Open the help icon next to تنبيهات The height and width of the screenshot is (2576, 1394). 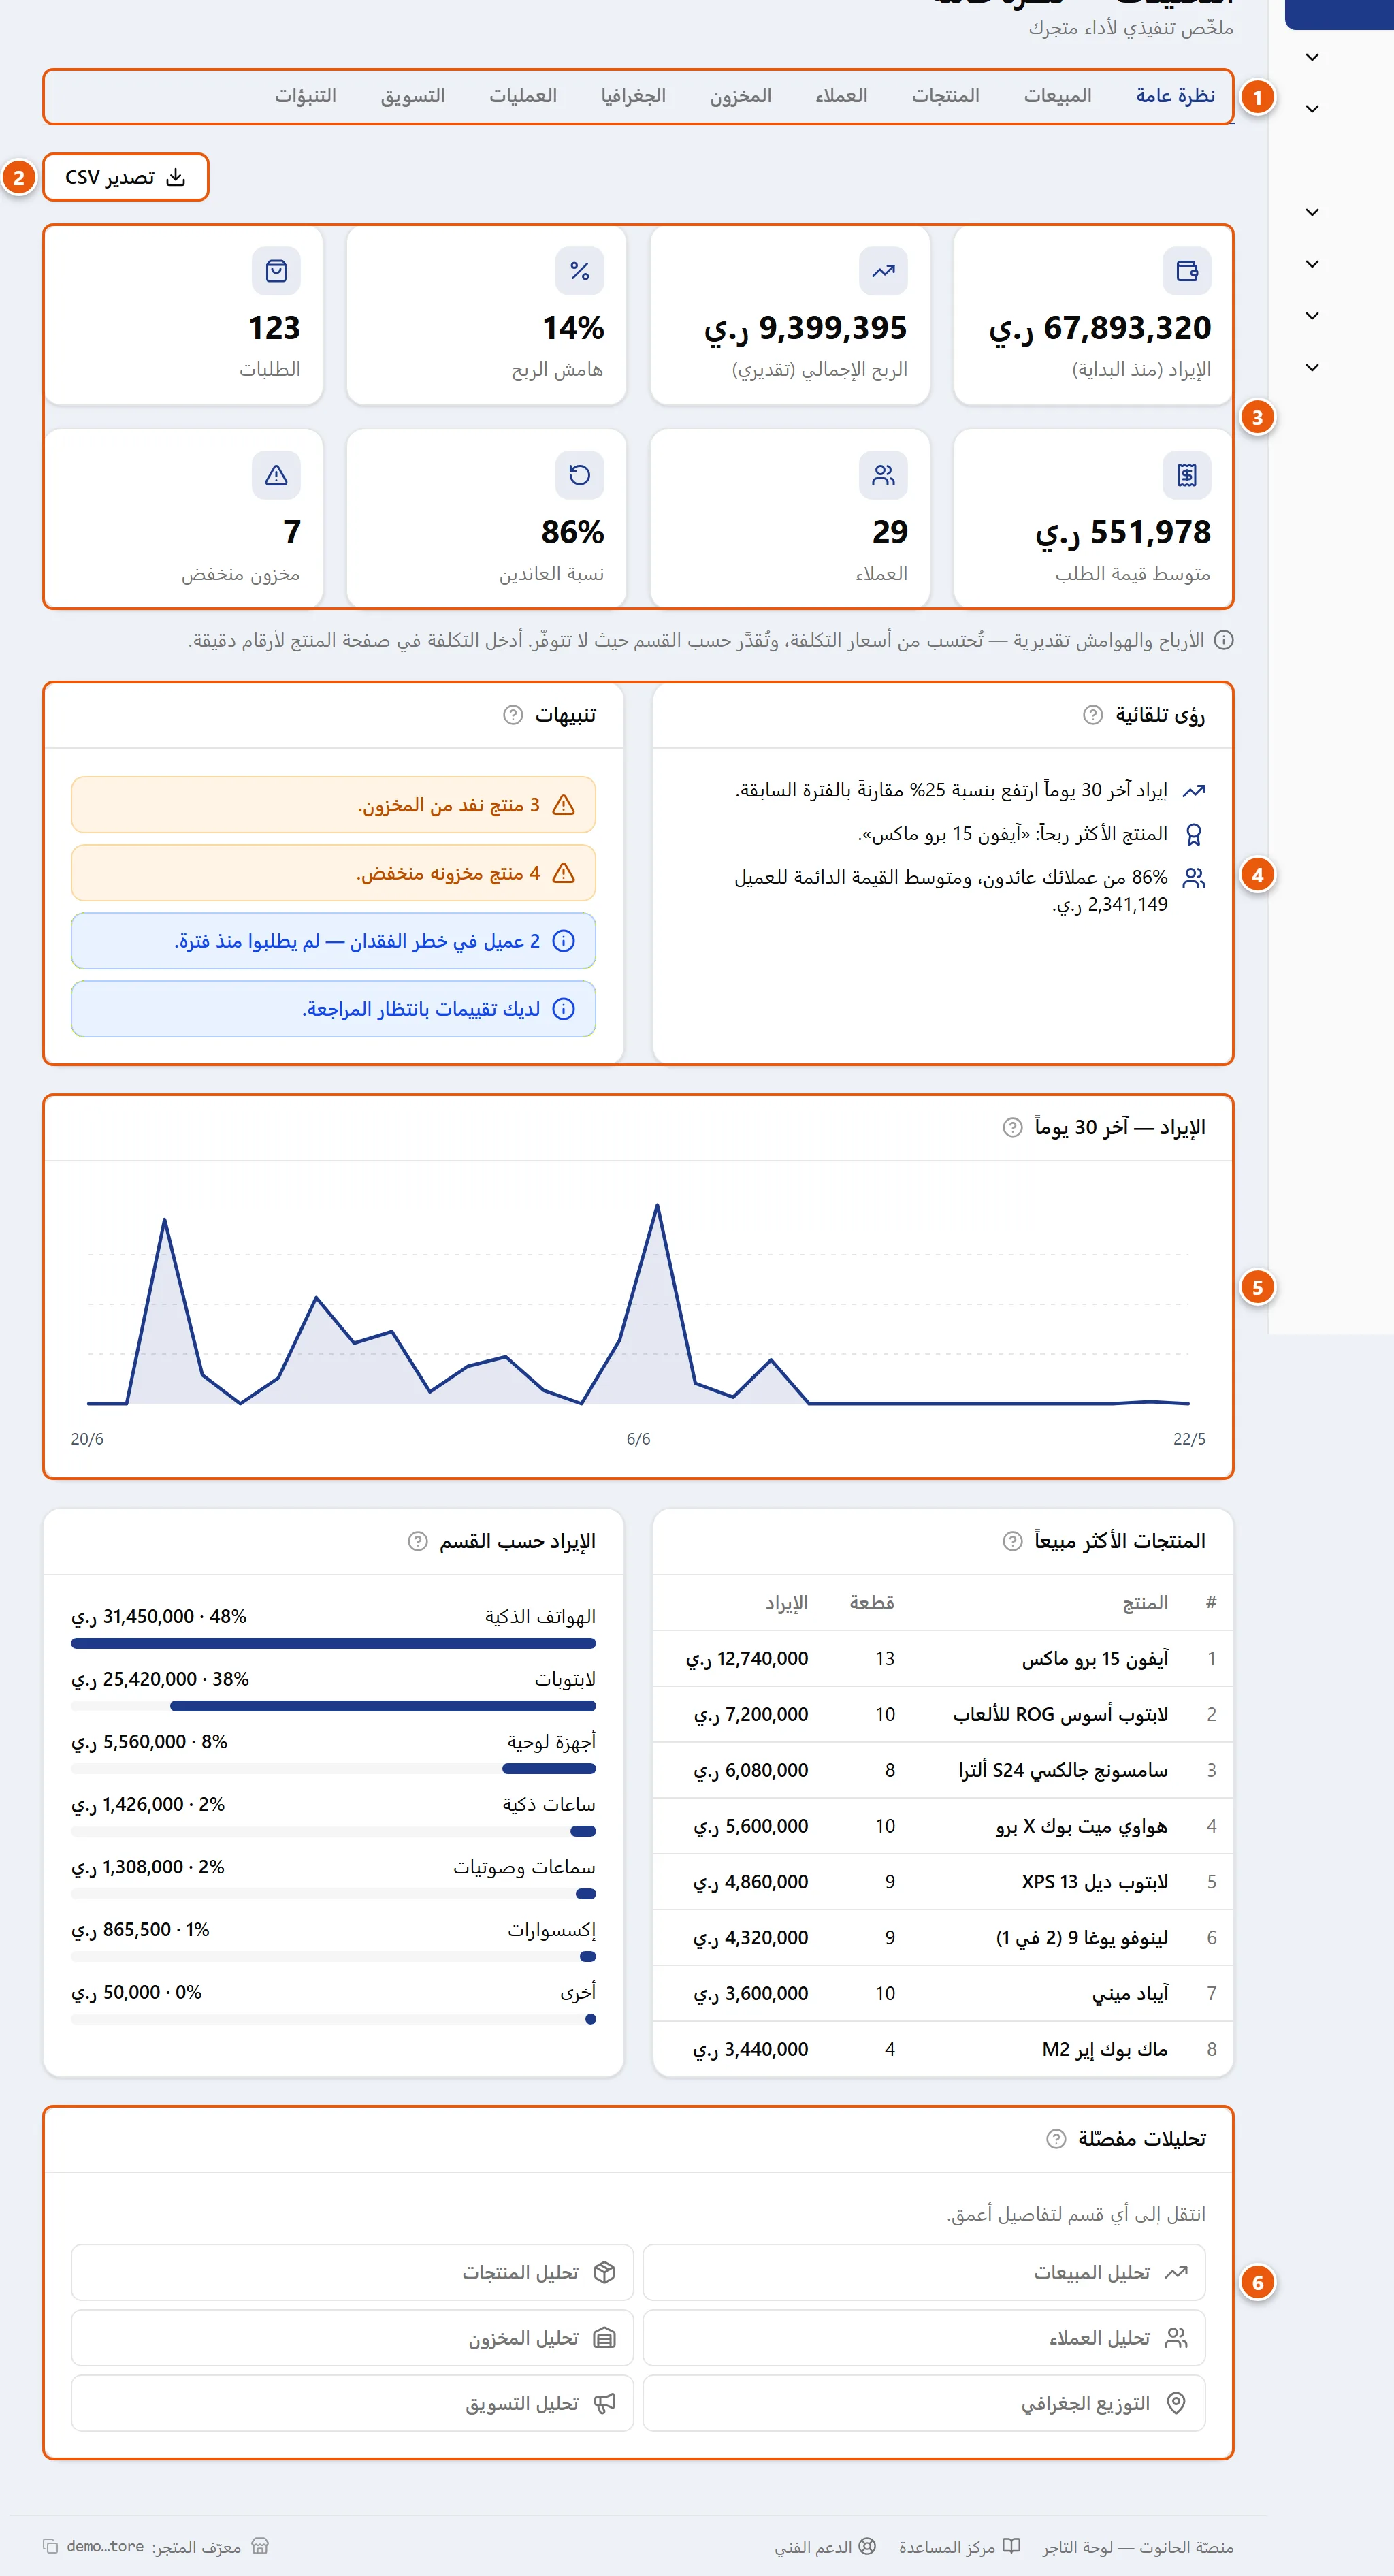(513, 715)
